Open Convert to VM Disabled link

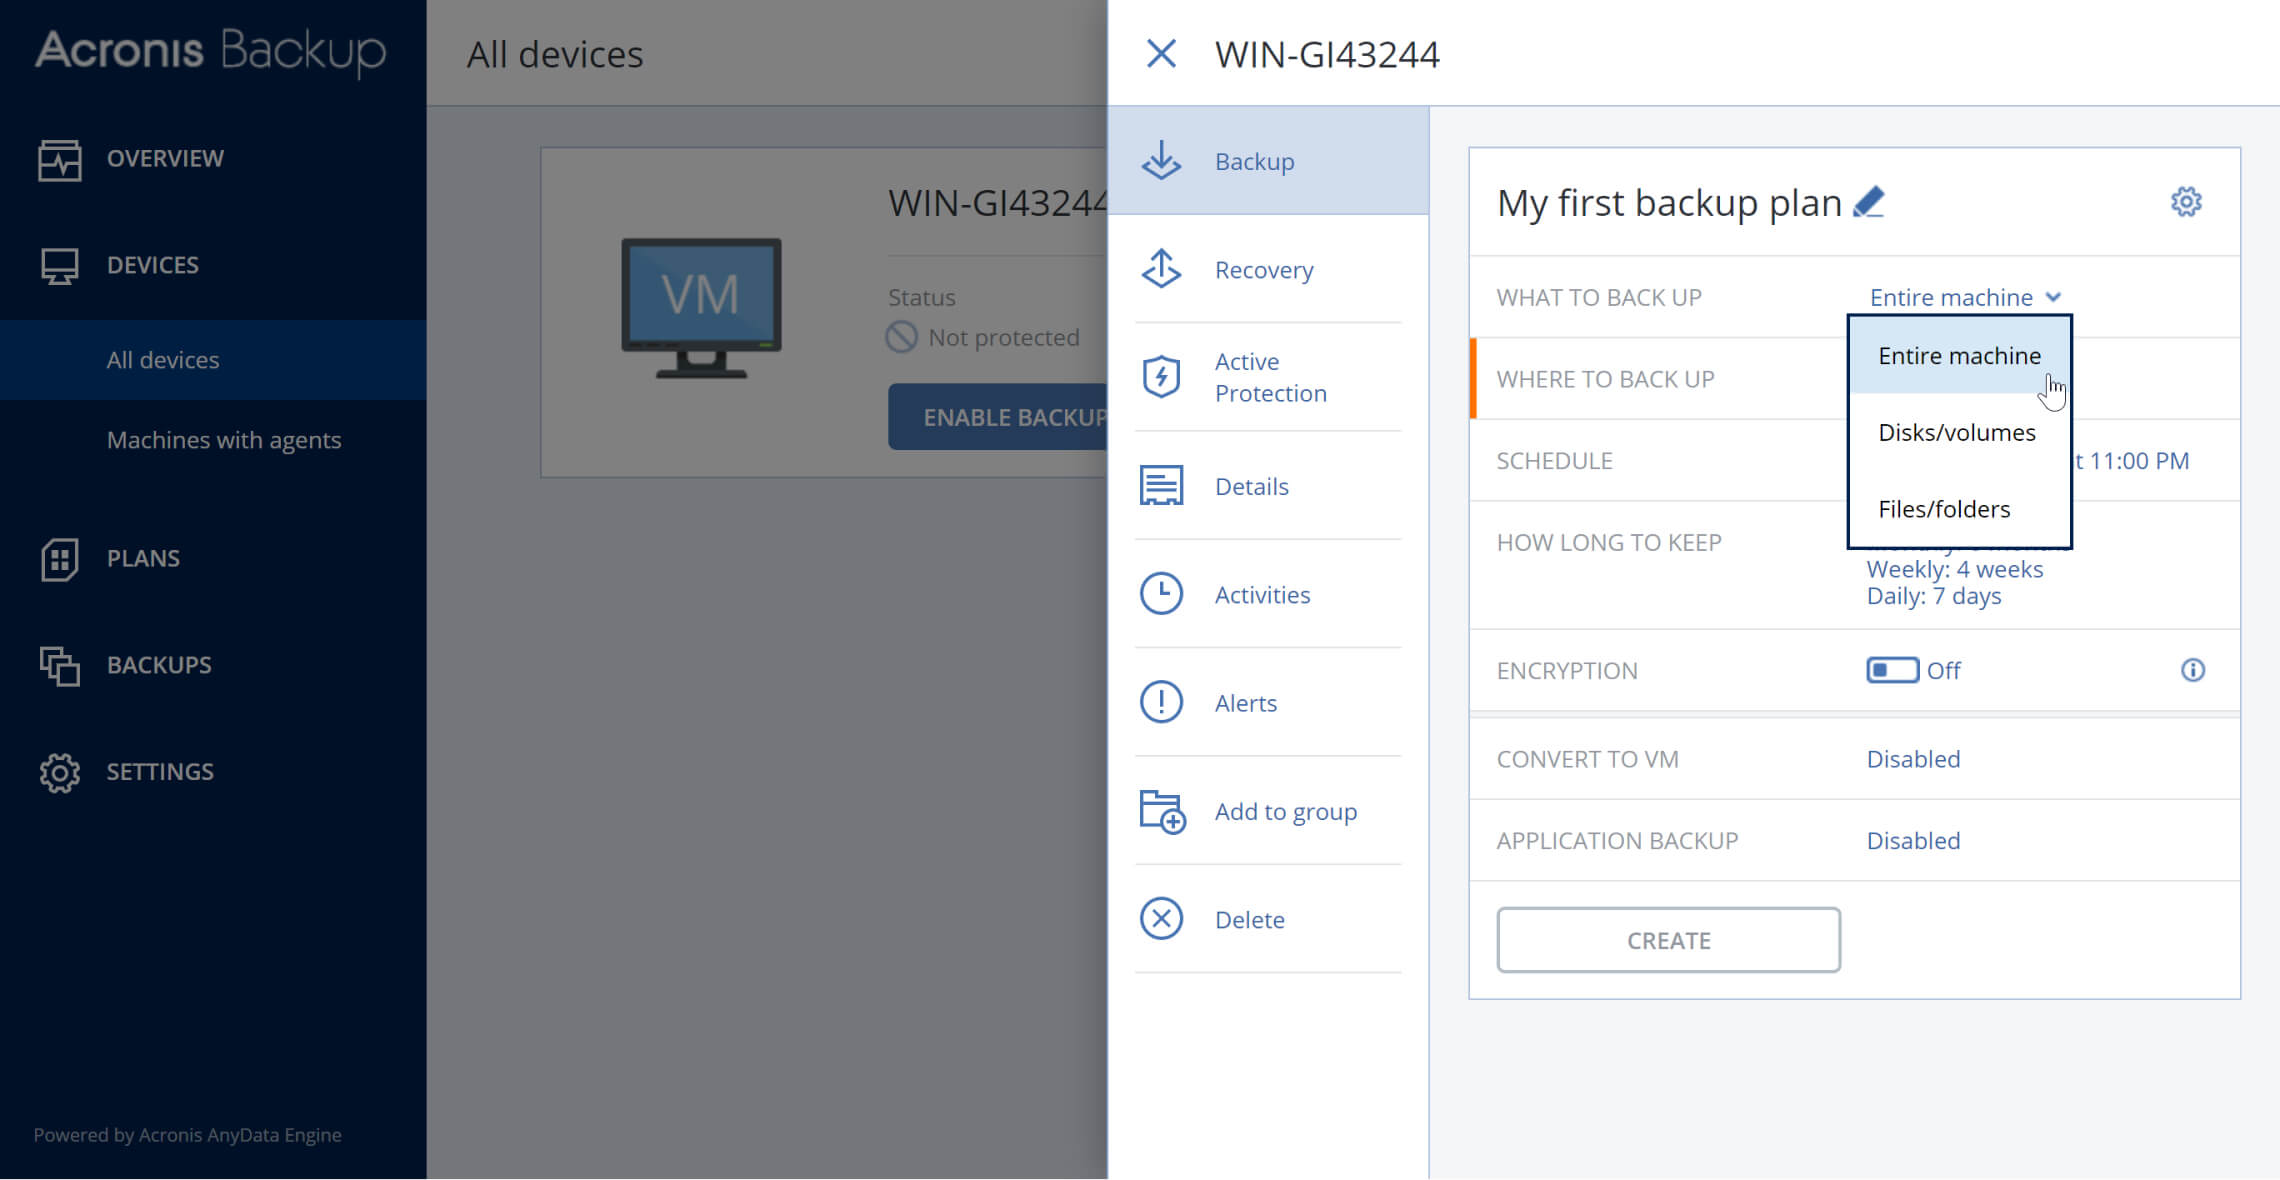pyautogui.click(x=1913, y=759)
